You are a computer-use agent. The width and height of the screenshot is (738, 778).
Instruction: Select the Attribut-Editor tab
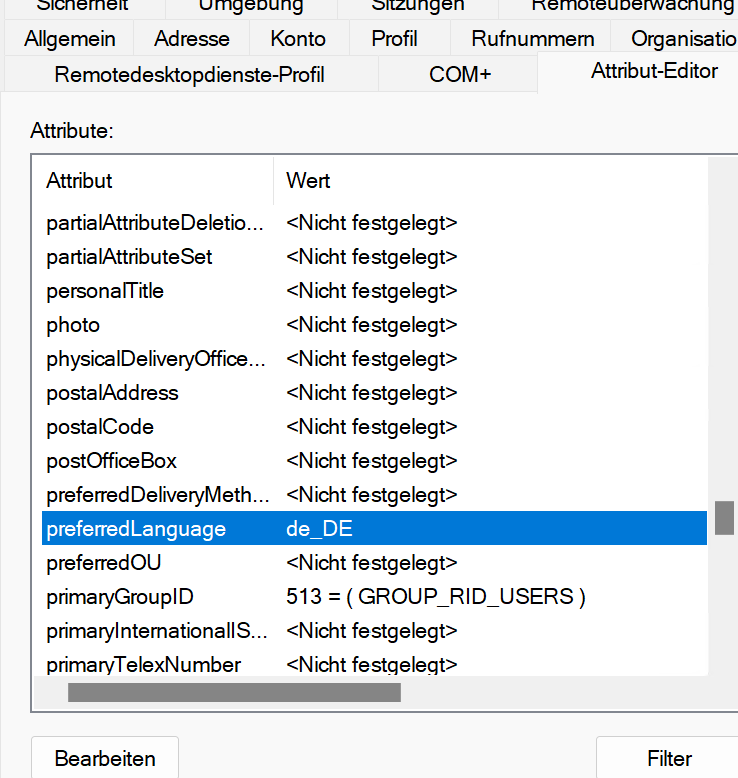point(654,71)
